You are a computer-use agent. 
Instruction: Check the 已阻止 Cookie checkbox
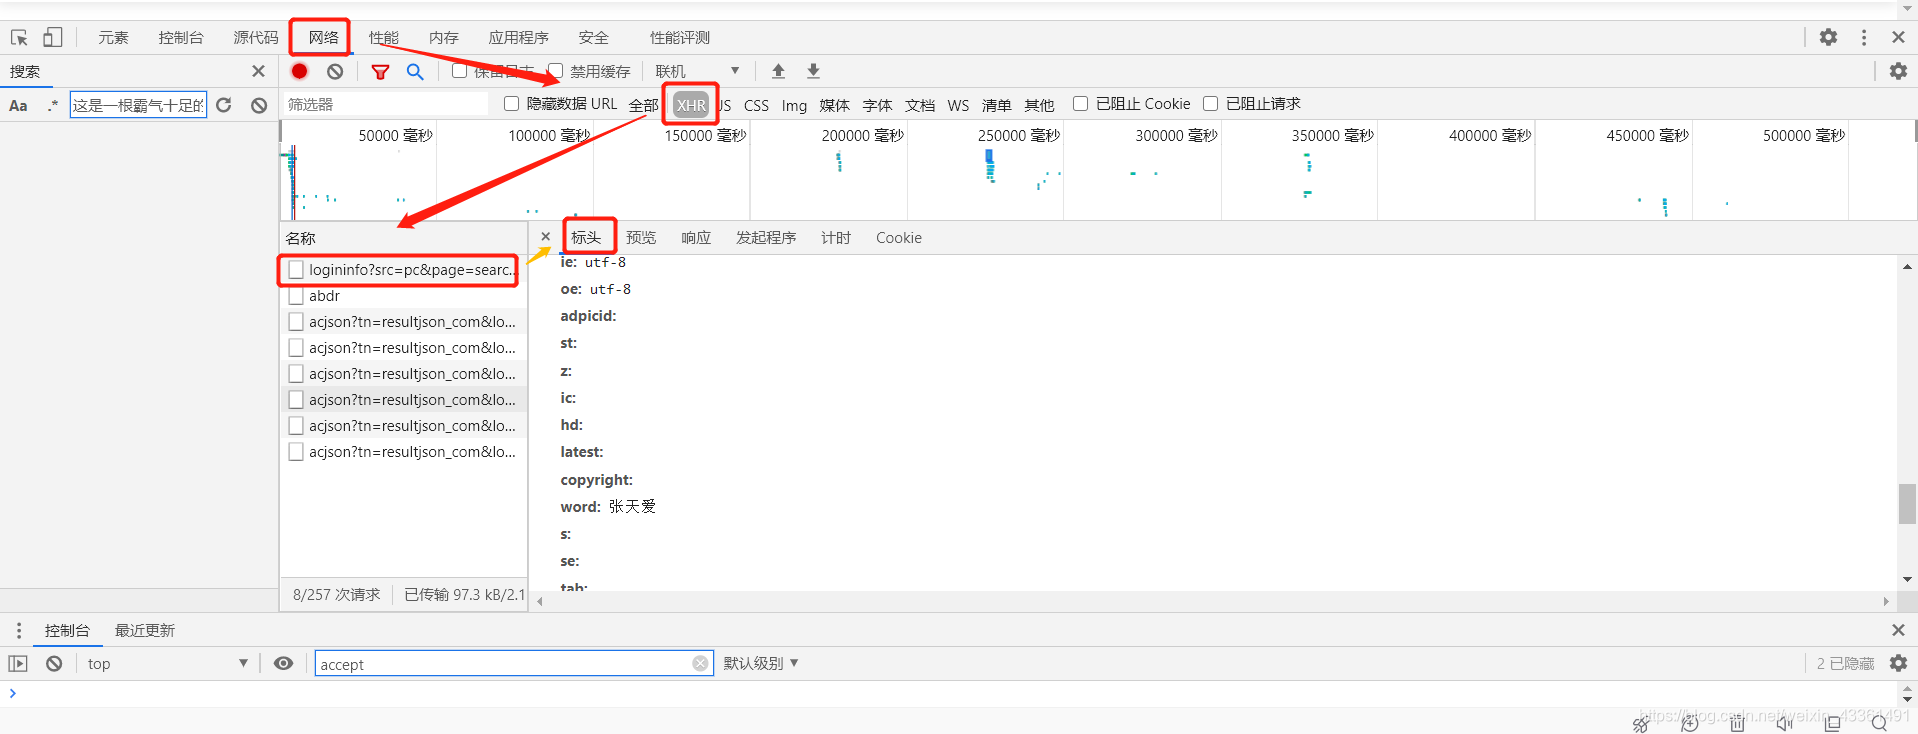coord(1080,103)
